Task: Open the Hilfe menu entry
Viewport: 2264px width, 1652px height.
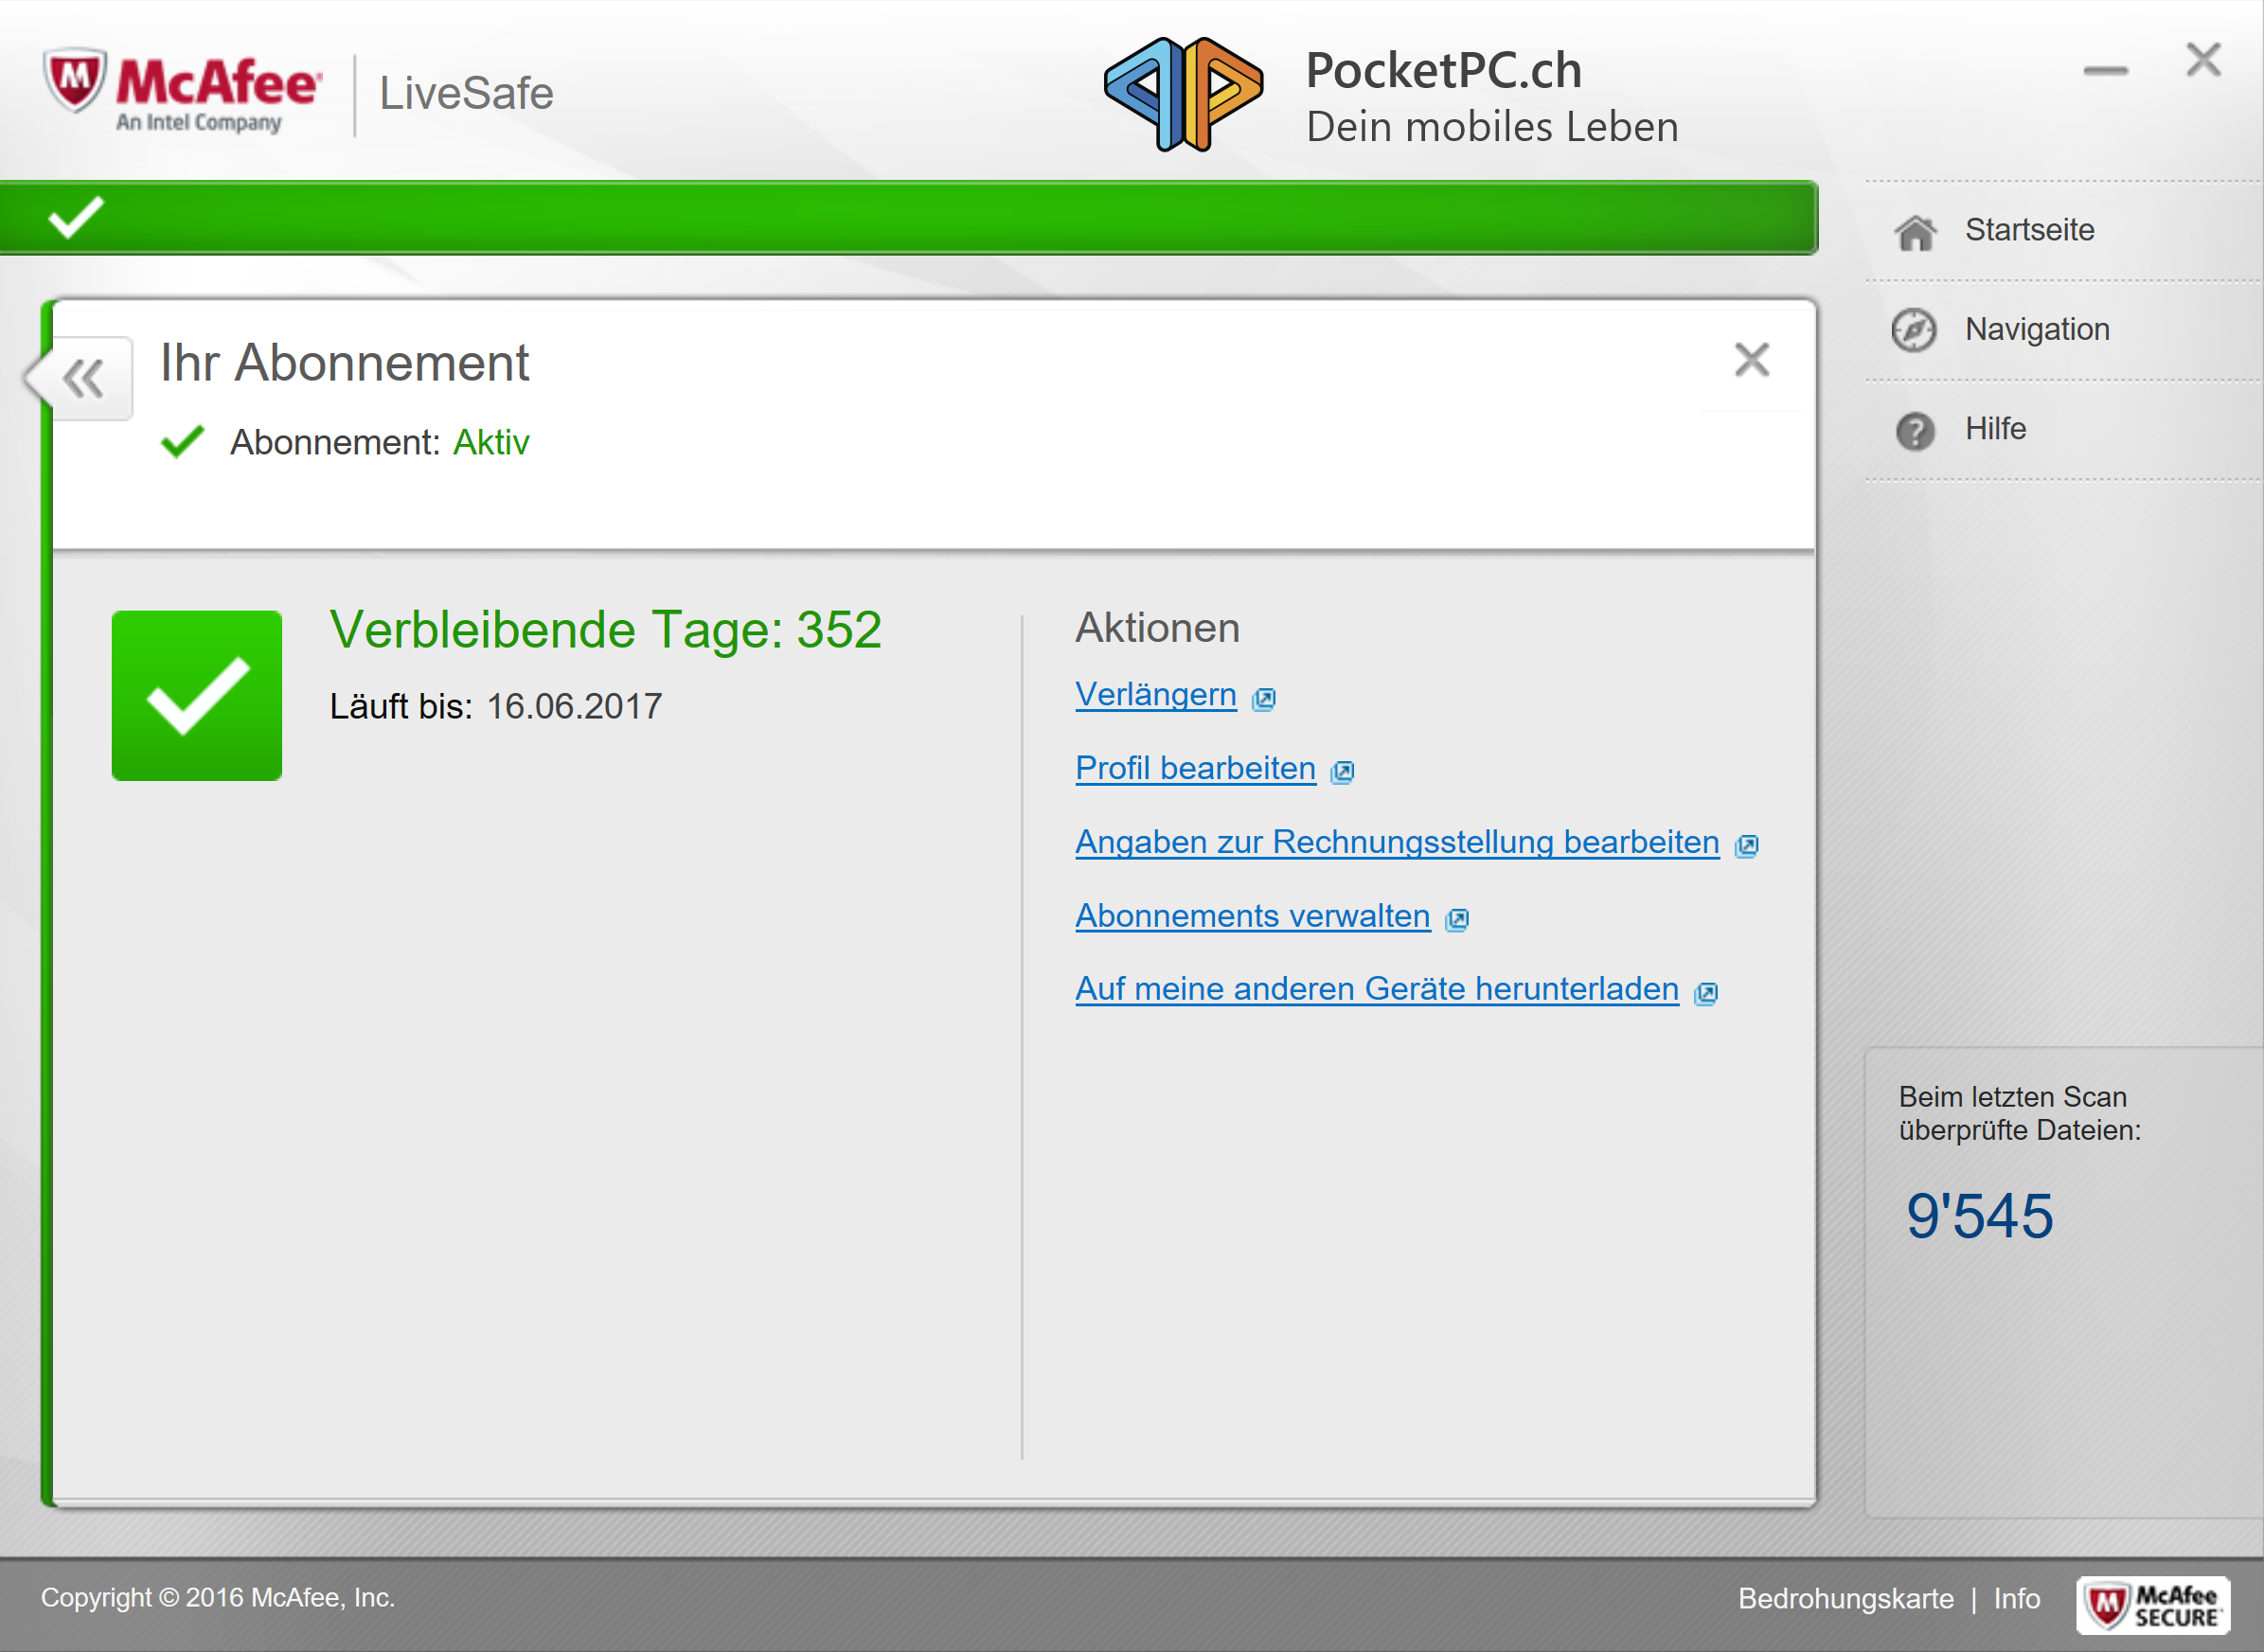Action: point(1995,429)
